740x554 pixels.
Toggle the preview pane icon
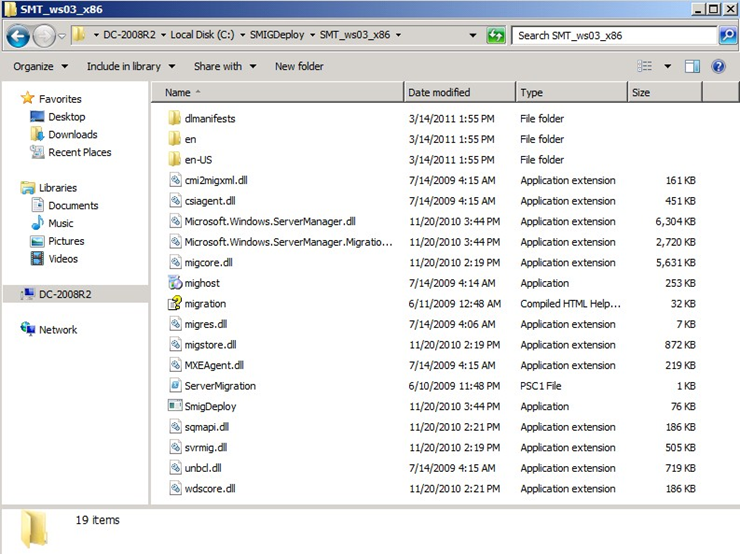click(x=692, y=67)
